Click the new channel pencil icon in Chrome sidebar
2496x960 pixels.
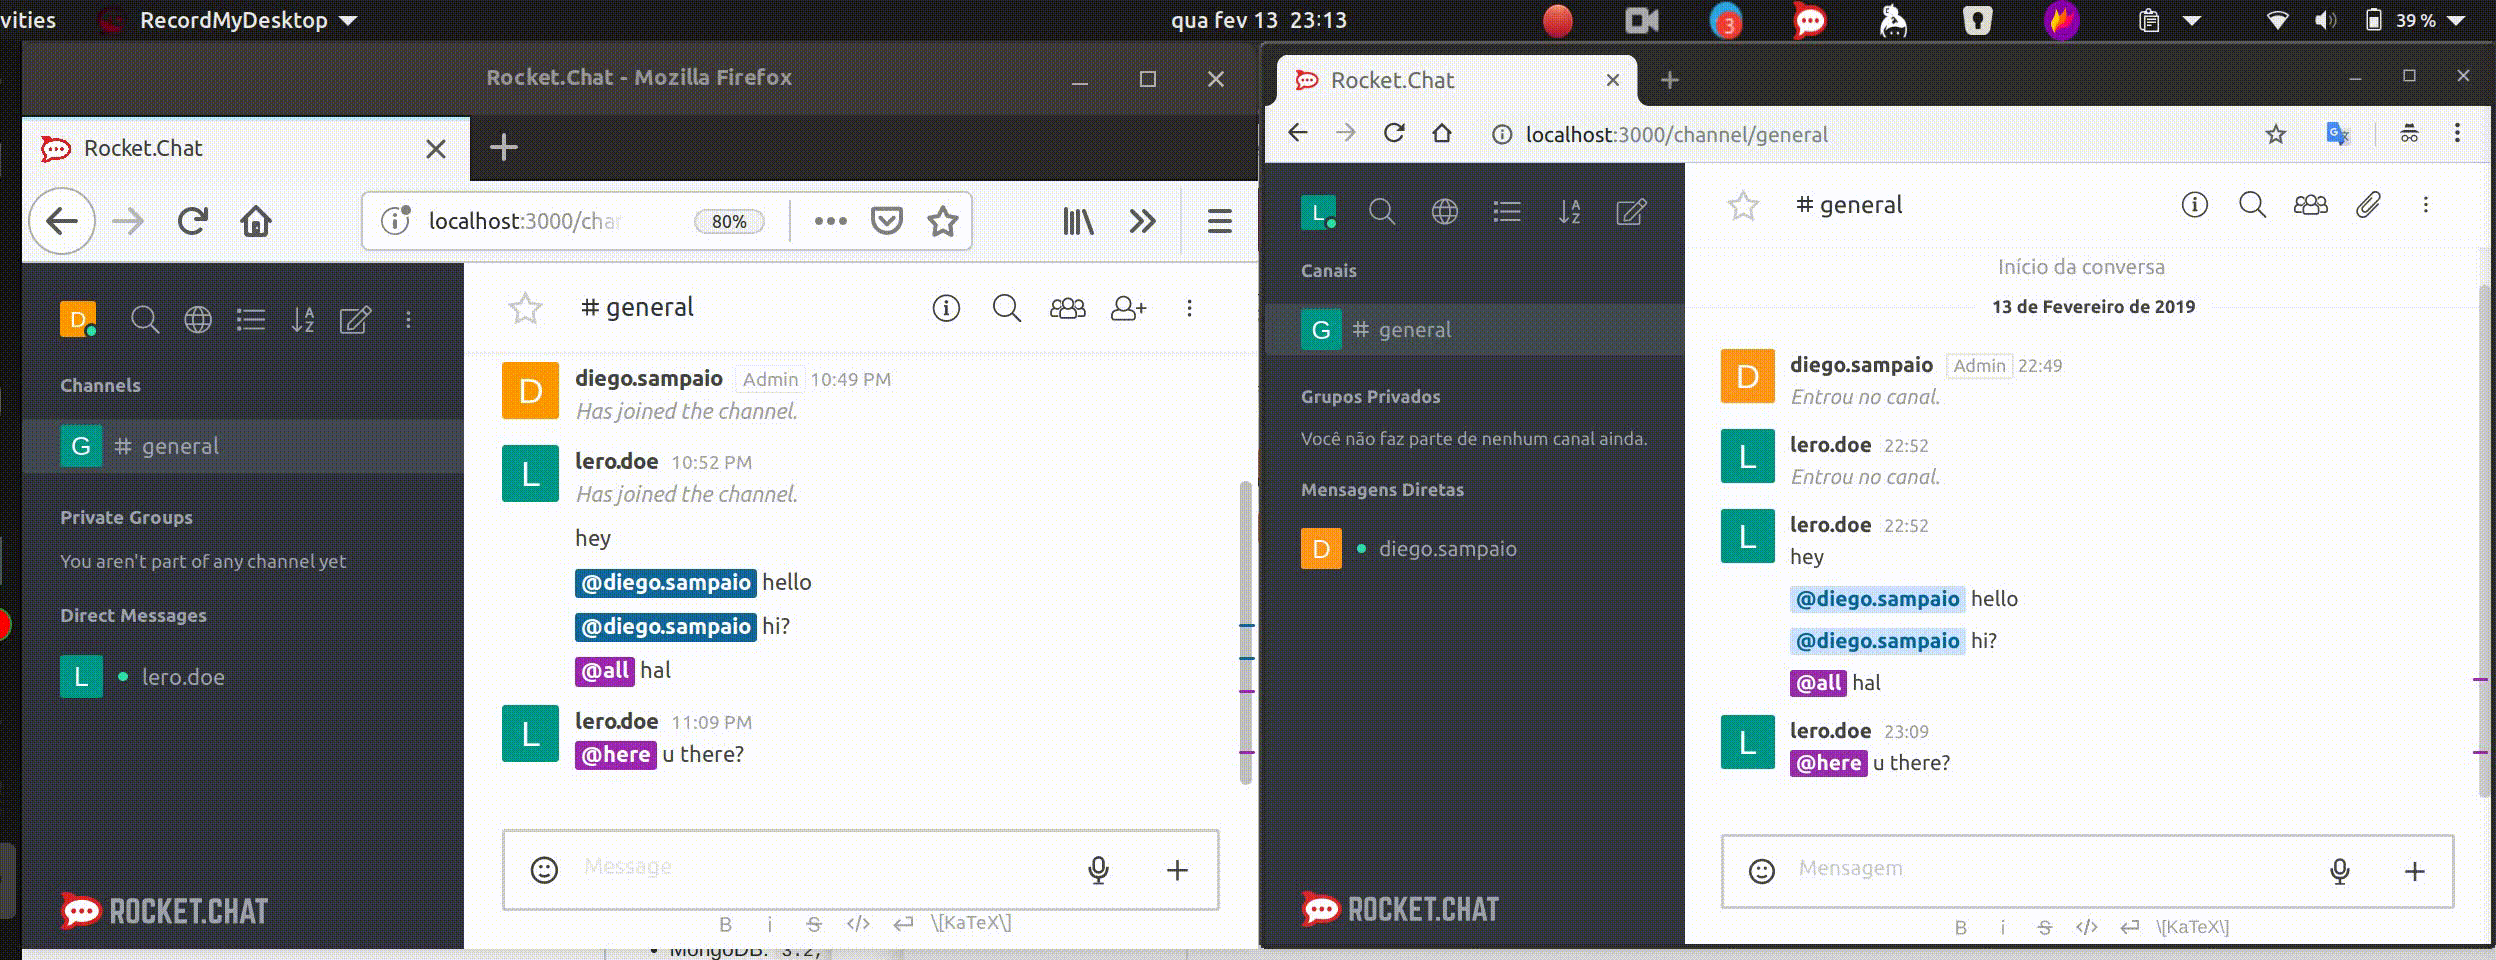1631,211
